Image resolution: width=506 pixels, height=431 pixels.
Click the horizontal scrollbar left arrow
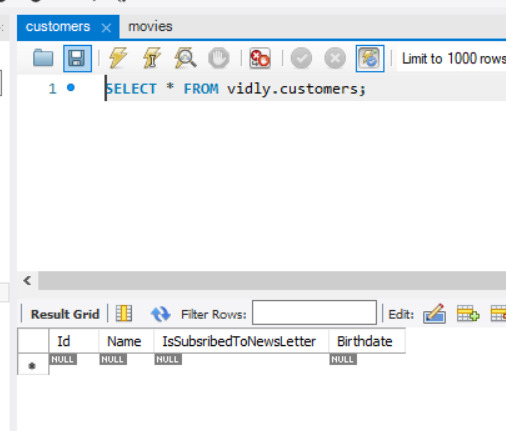(x=27, y=281)
